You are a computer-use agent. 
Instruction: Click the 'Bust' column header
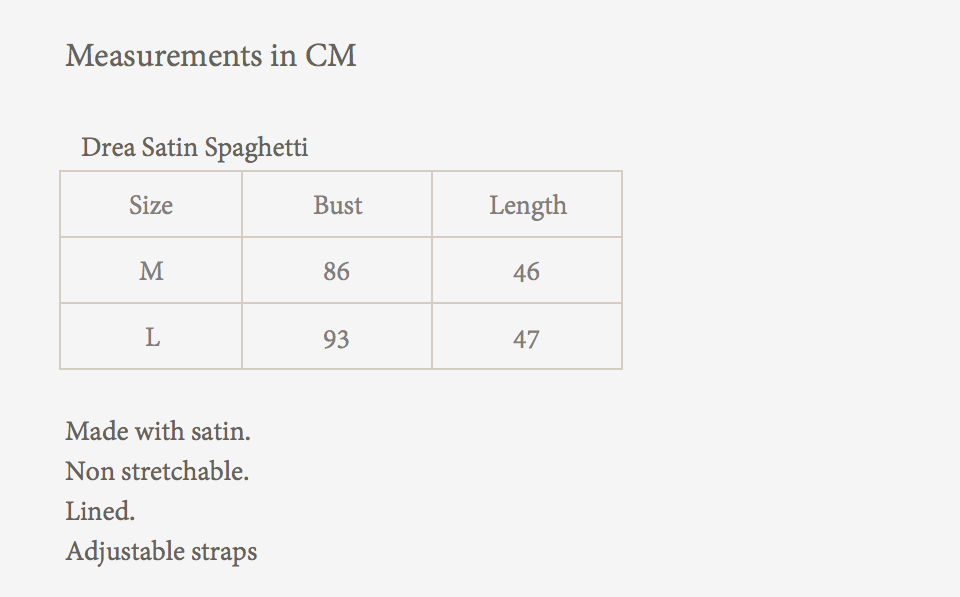point(337,205)
